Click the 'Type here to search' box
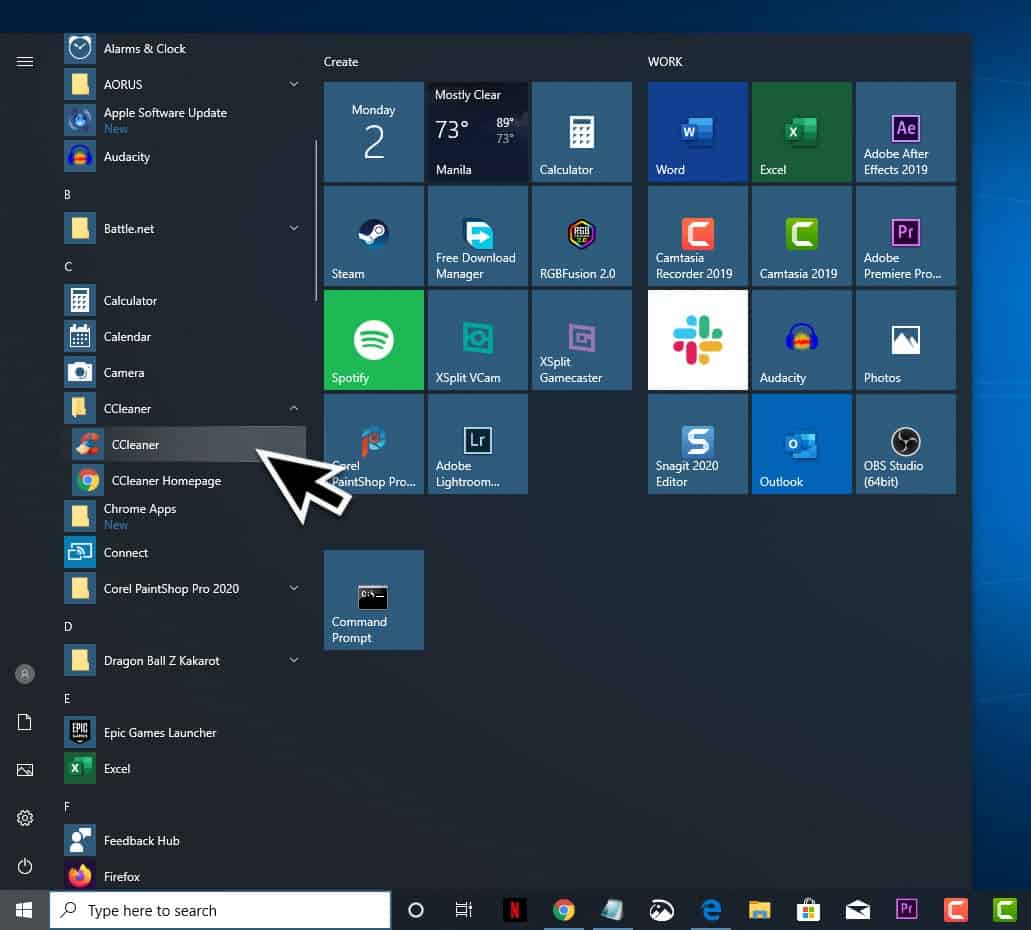The height and width of the screenshot is (930, 1031). tap(220, 910)
